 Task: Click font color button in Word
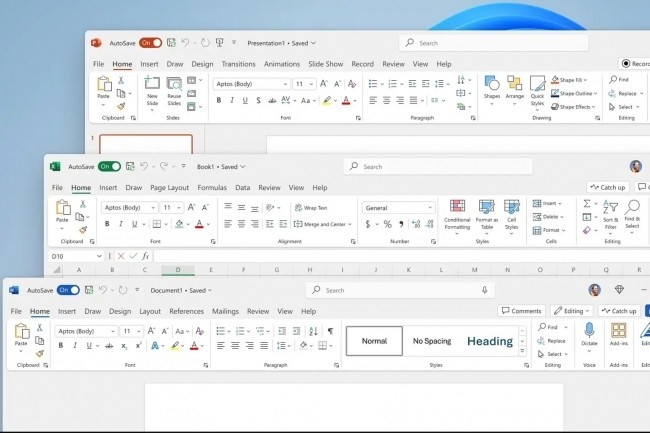198,346
